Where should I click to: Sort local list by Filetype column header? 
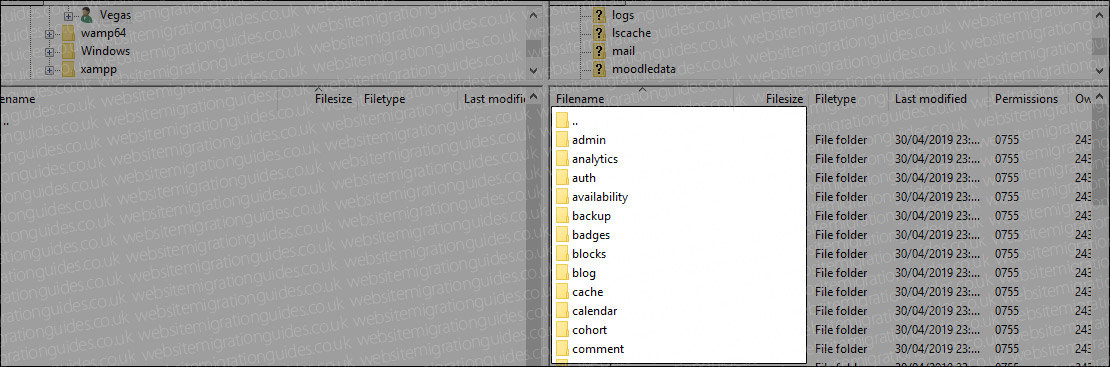[x=384, y=99]
